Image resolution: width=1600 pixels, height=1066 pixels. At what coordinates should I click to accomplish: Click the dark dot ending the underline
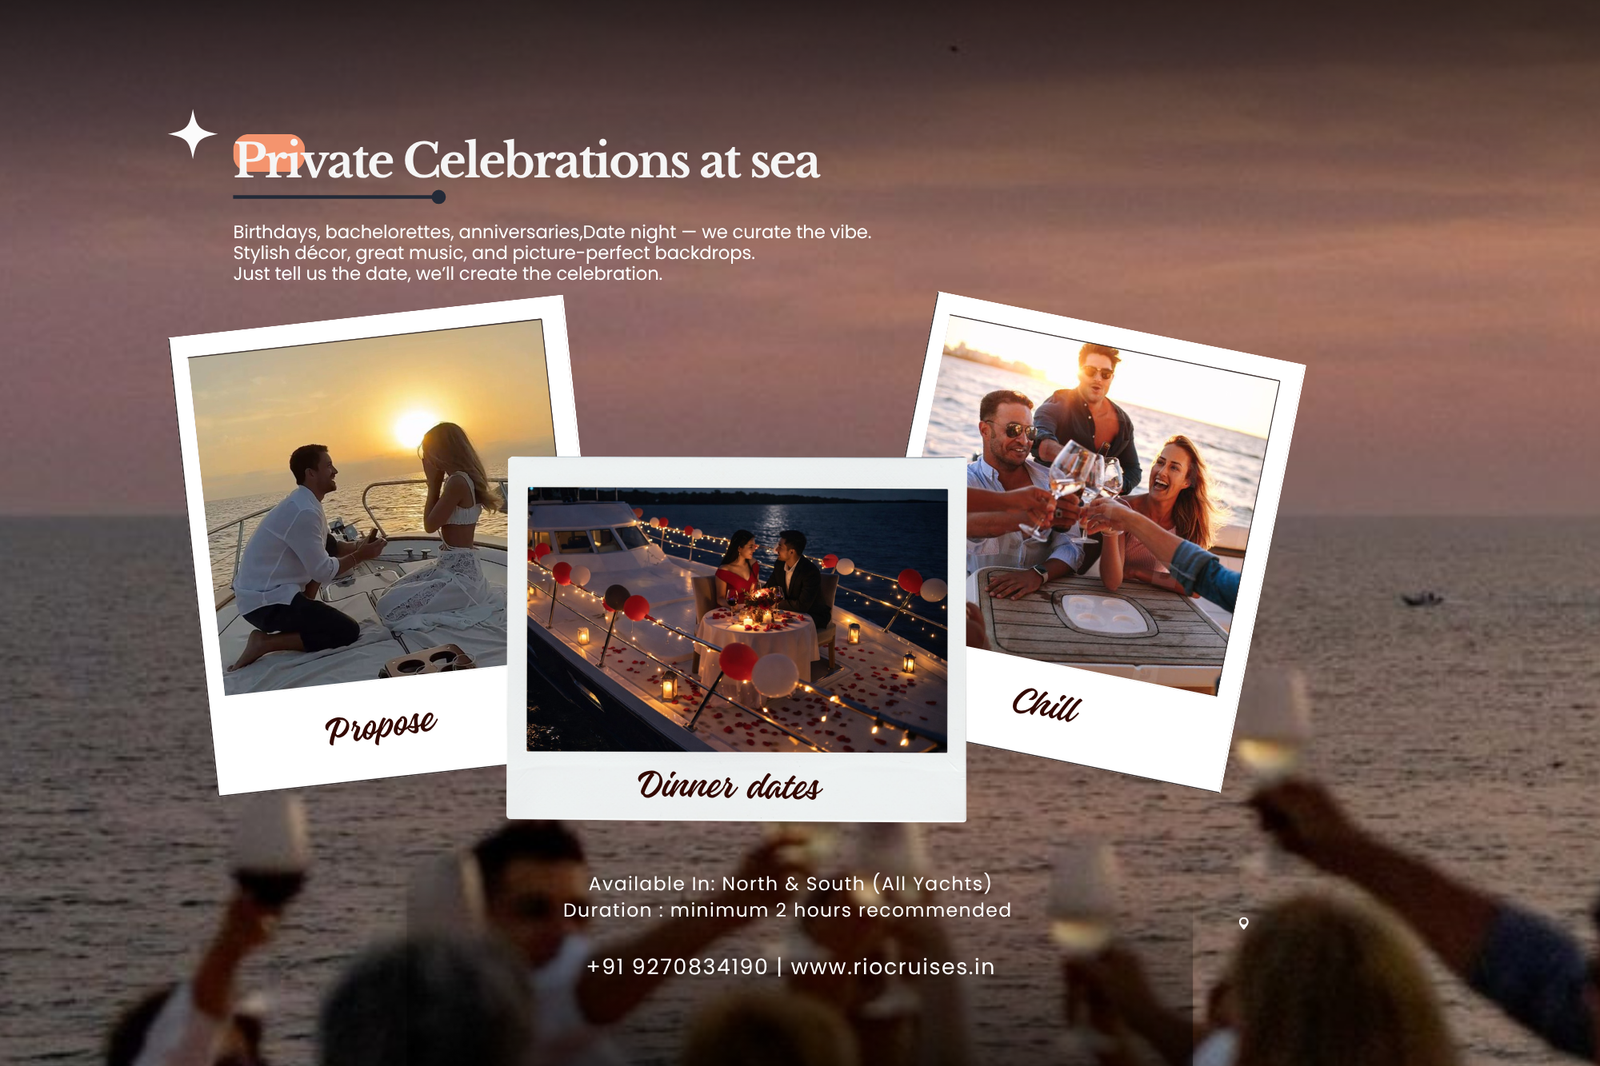(x=438, y=197)
